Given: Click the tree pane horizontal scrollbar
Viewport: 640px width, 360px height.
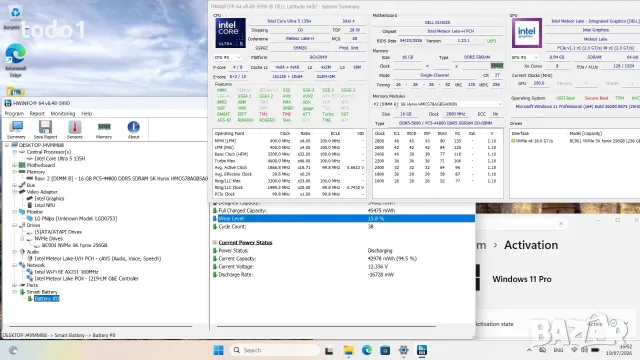Looking at the screenshot, I should pyautogui.click(x=100, y=327).
